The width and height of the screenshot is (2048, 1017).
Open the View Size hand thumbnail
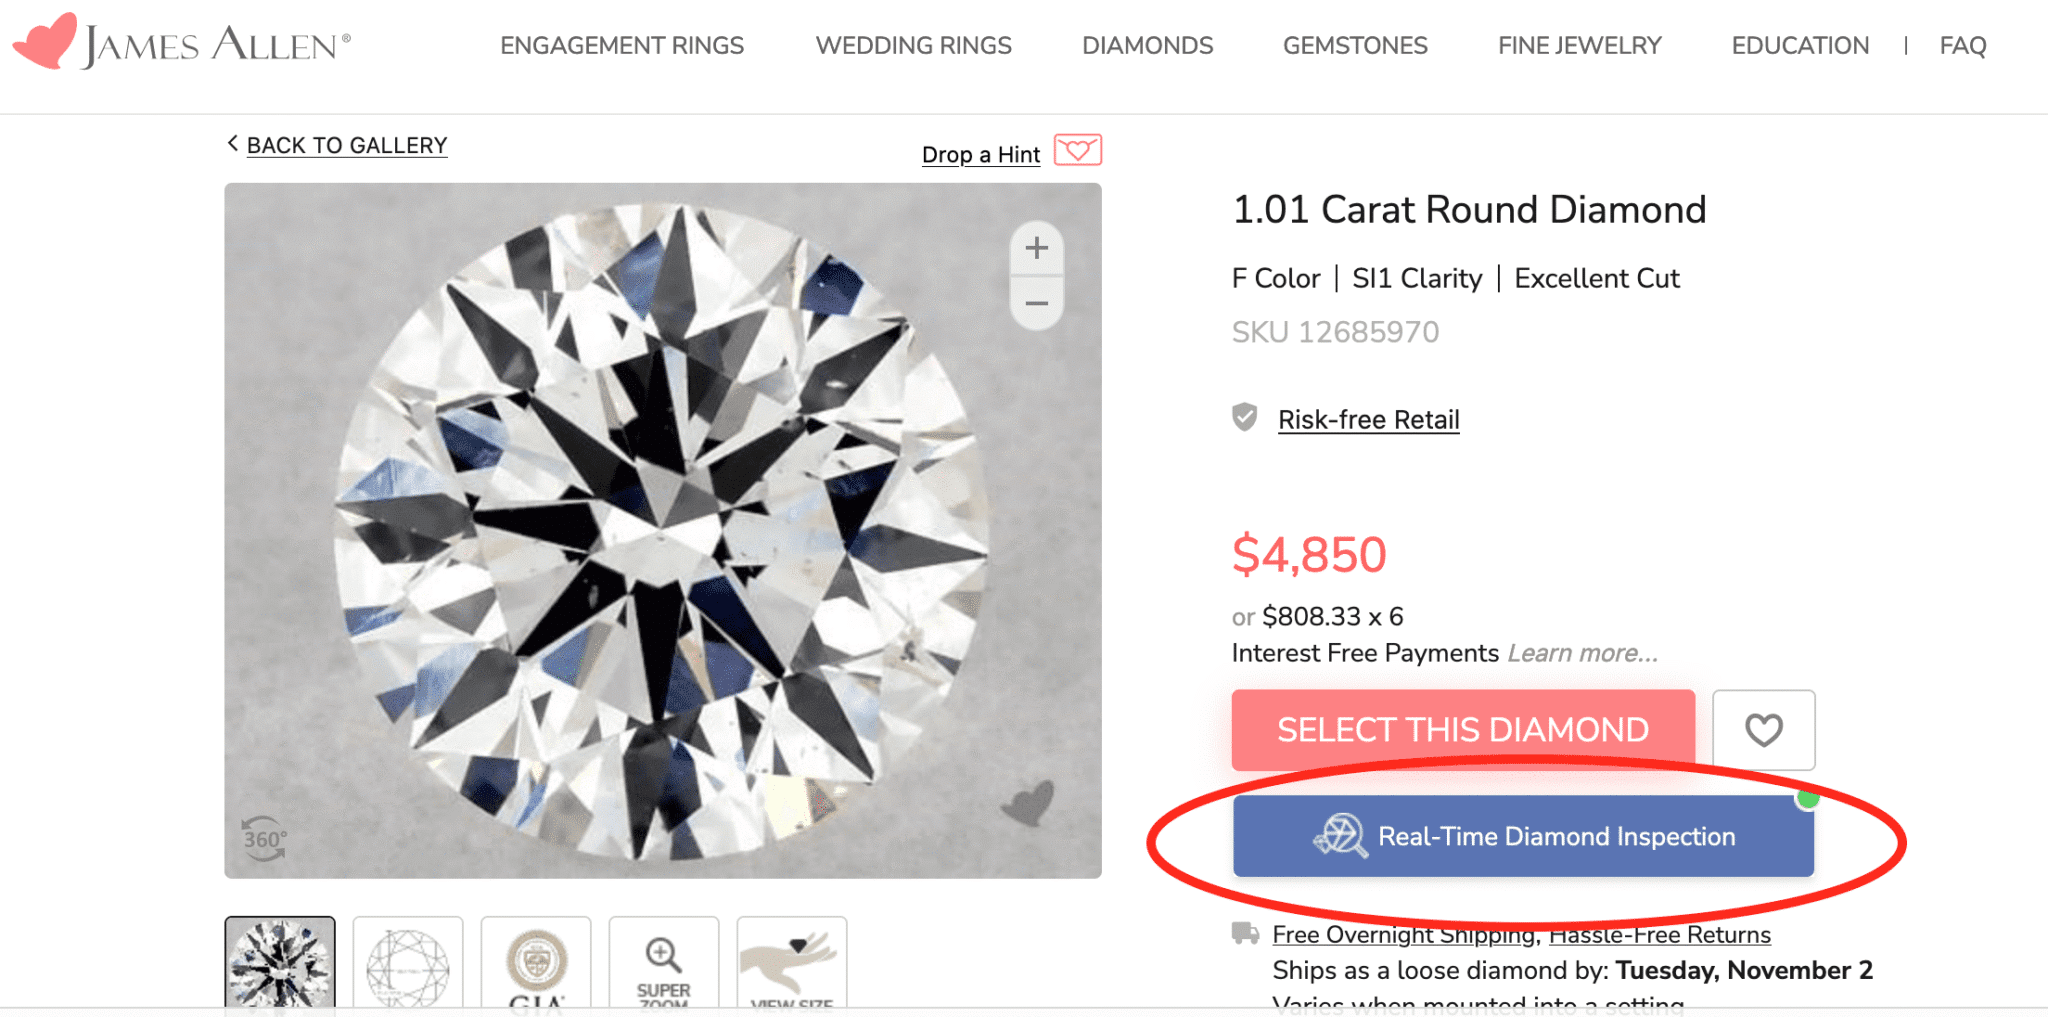pyautogui.click(x=791, y=965)
